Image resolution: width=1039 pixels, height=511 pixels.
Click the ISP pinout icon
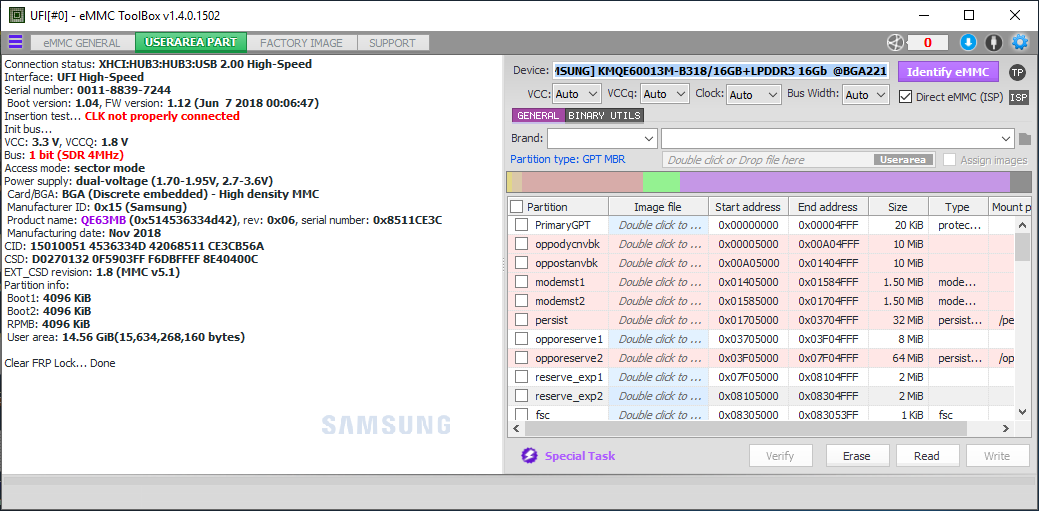pyautogui.click(x=1018, y=97)
